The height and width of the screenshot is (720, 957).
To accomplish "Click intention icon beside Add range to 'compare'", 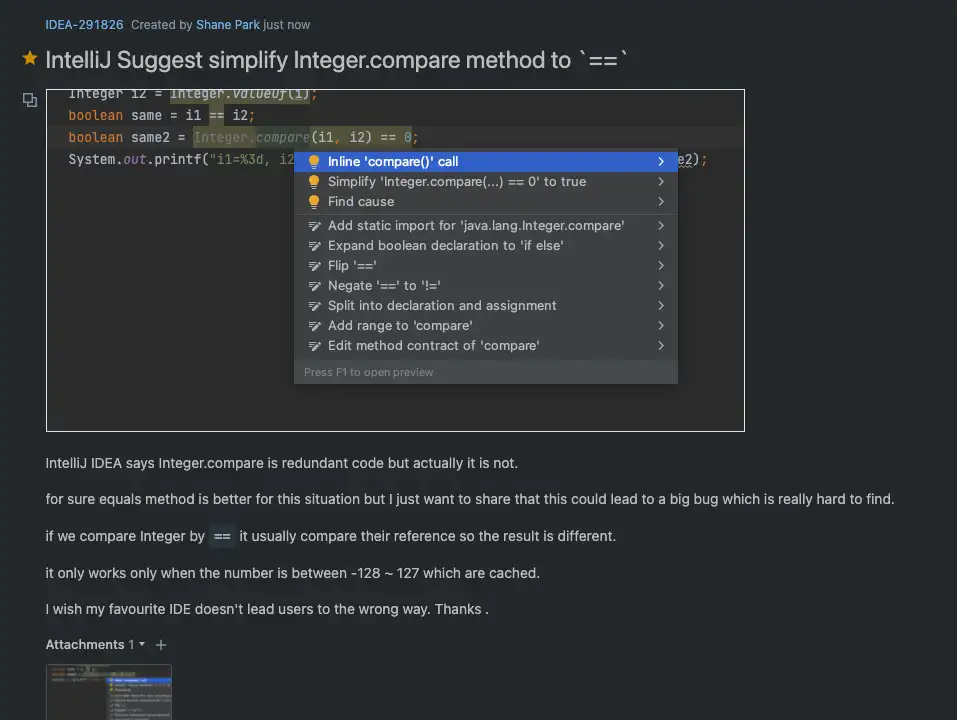I will pyautogui.click(x=314, y=326).
